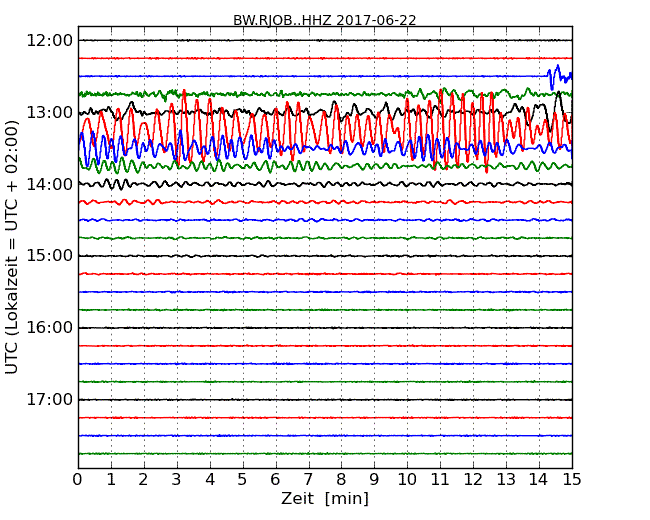The height and width of the screenshot is (520, 650).
Task: Click the x-axis tick label 6
Action: [x=276, y=480]
